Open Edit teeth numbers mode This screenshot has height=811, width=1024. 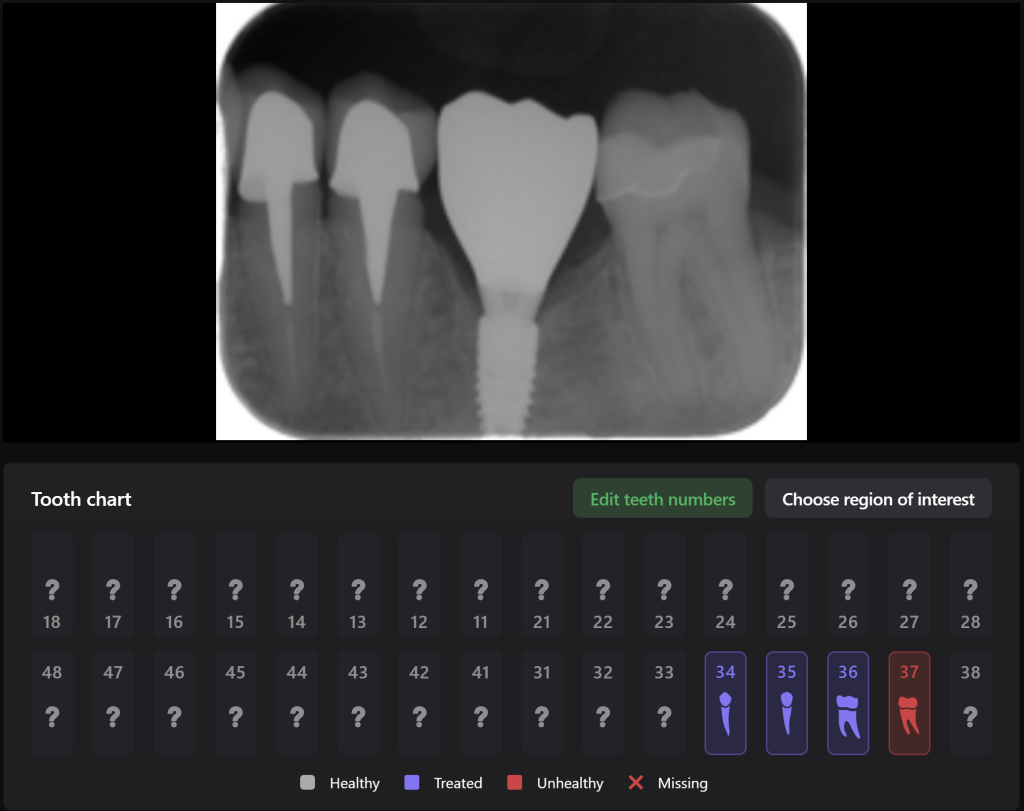(662, 498)
